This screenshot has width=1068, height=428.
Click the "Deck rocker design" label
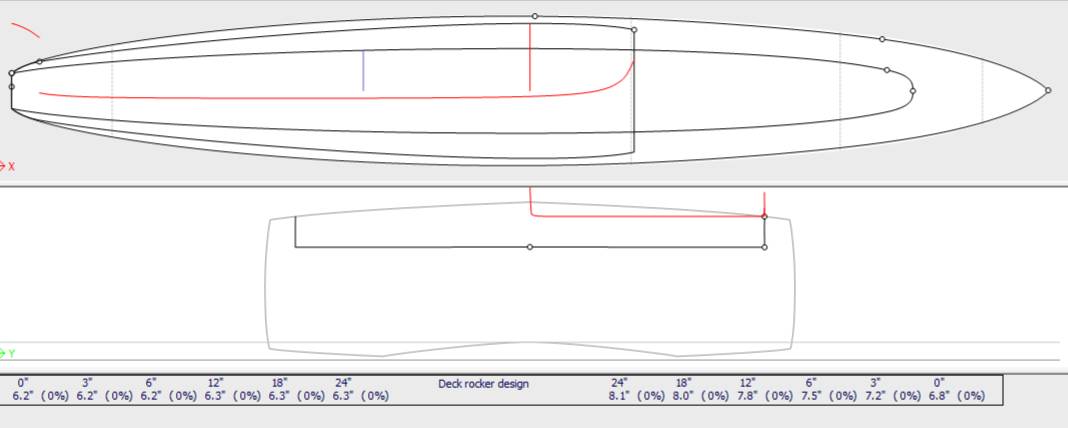click(x=483, y=383)
